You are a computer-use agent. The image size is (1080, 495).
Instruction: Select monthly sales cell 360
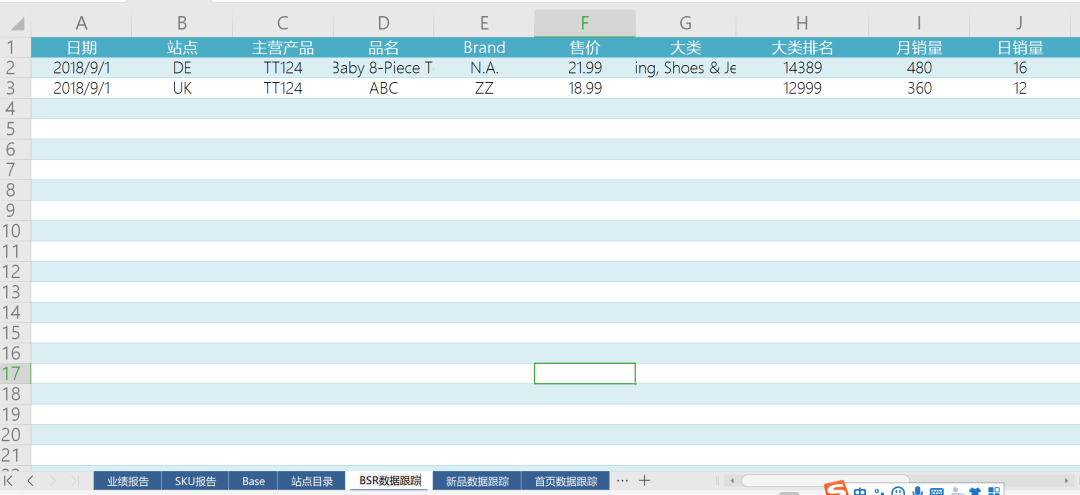[919, 88]
